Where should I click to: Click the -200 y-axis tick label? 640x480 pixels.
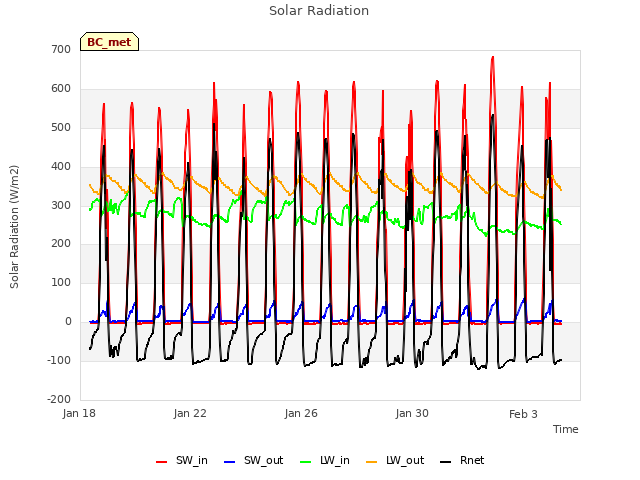(59, 399)
